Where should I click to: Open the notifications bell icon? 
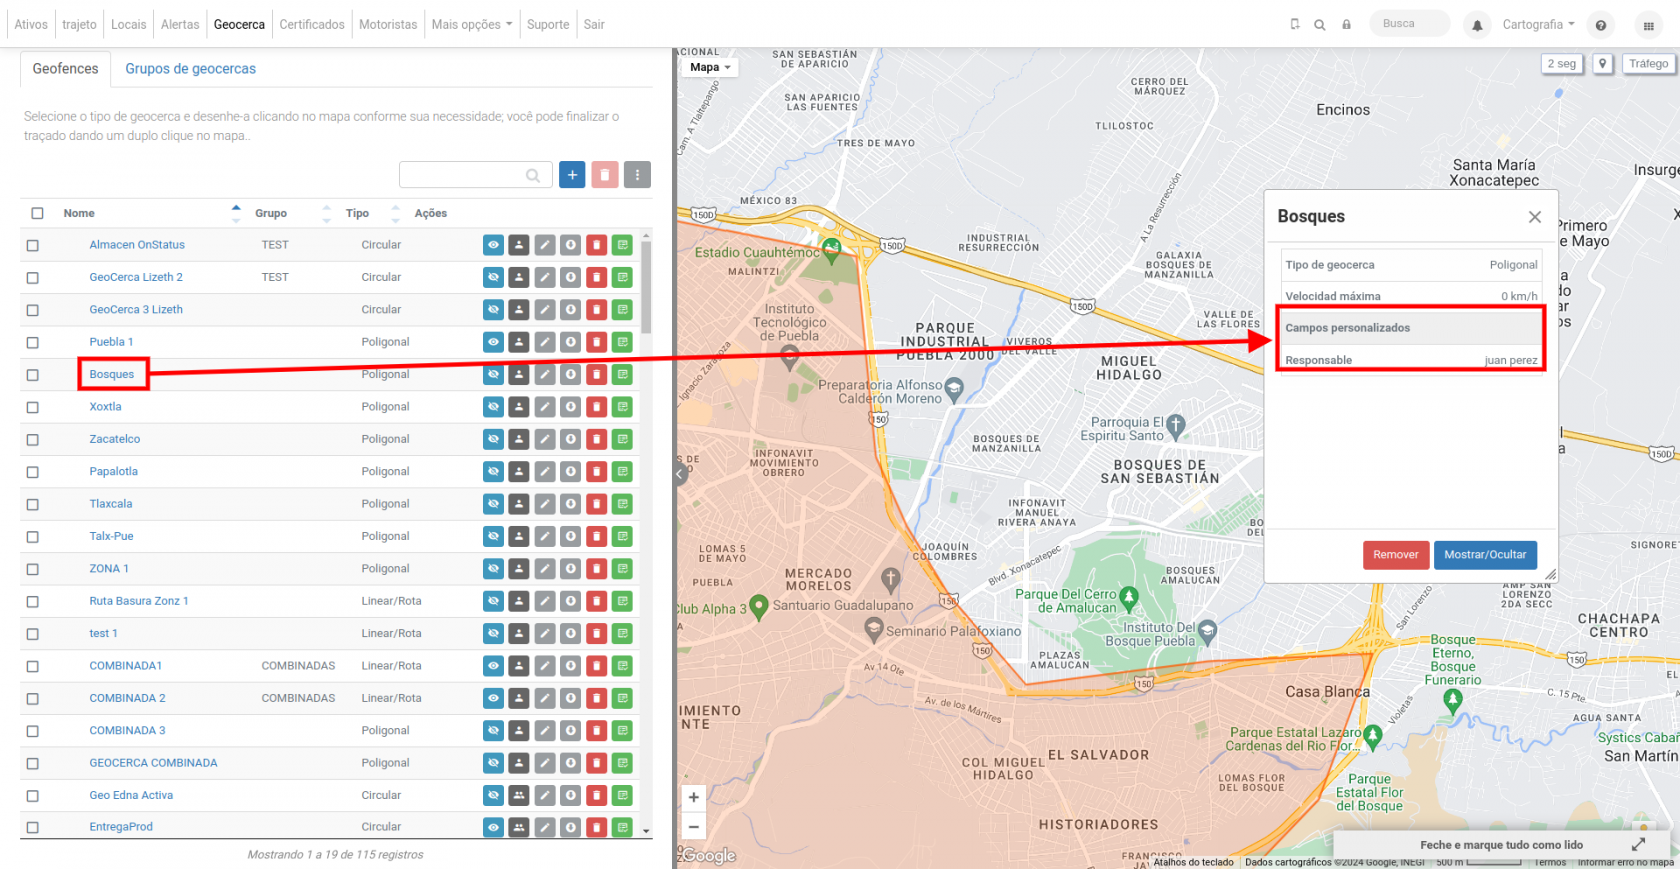point(1477,25)
